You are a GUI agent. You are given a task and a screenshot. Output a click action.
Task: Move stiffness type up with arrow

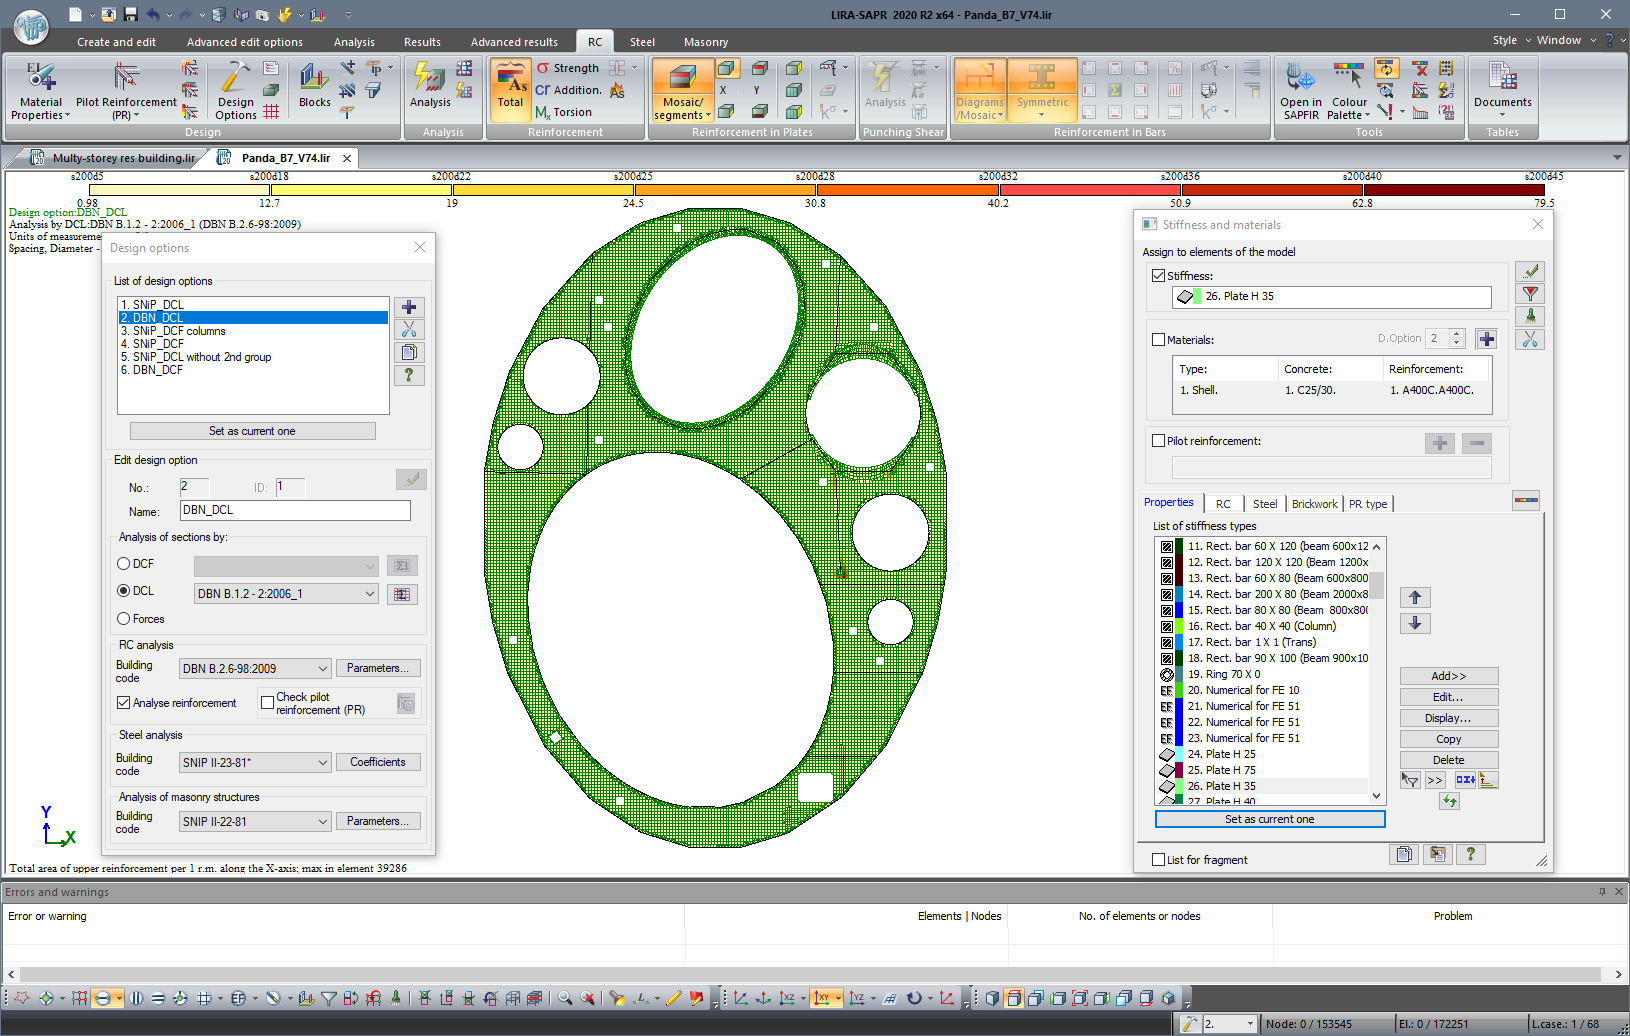pos(1414,598)
